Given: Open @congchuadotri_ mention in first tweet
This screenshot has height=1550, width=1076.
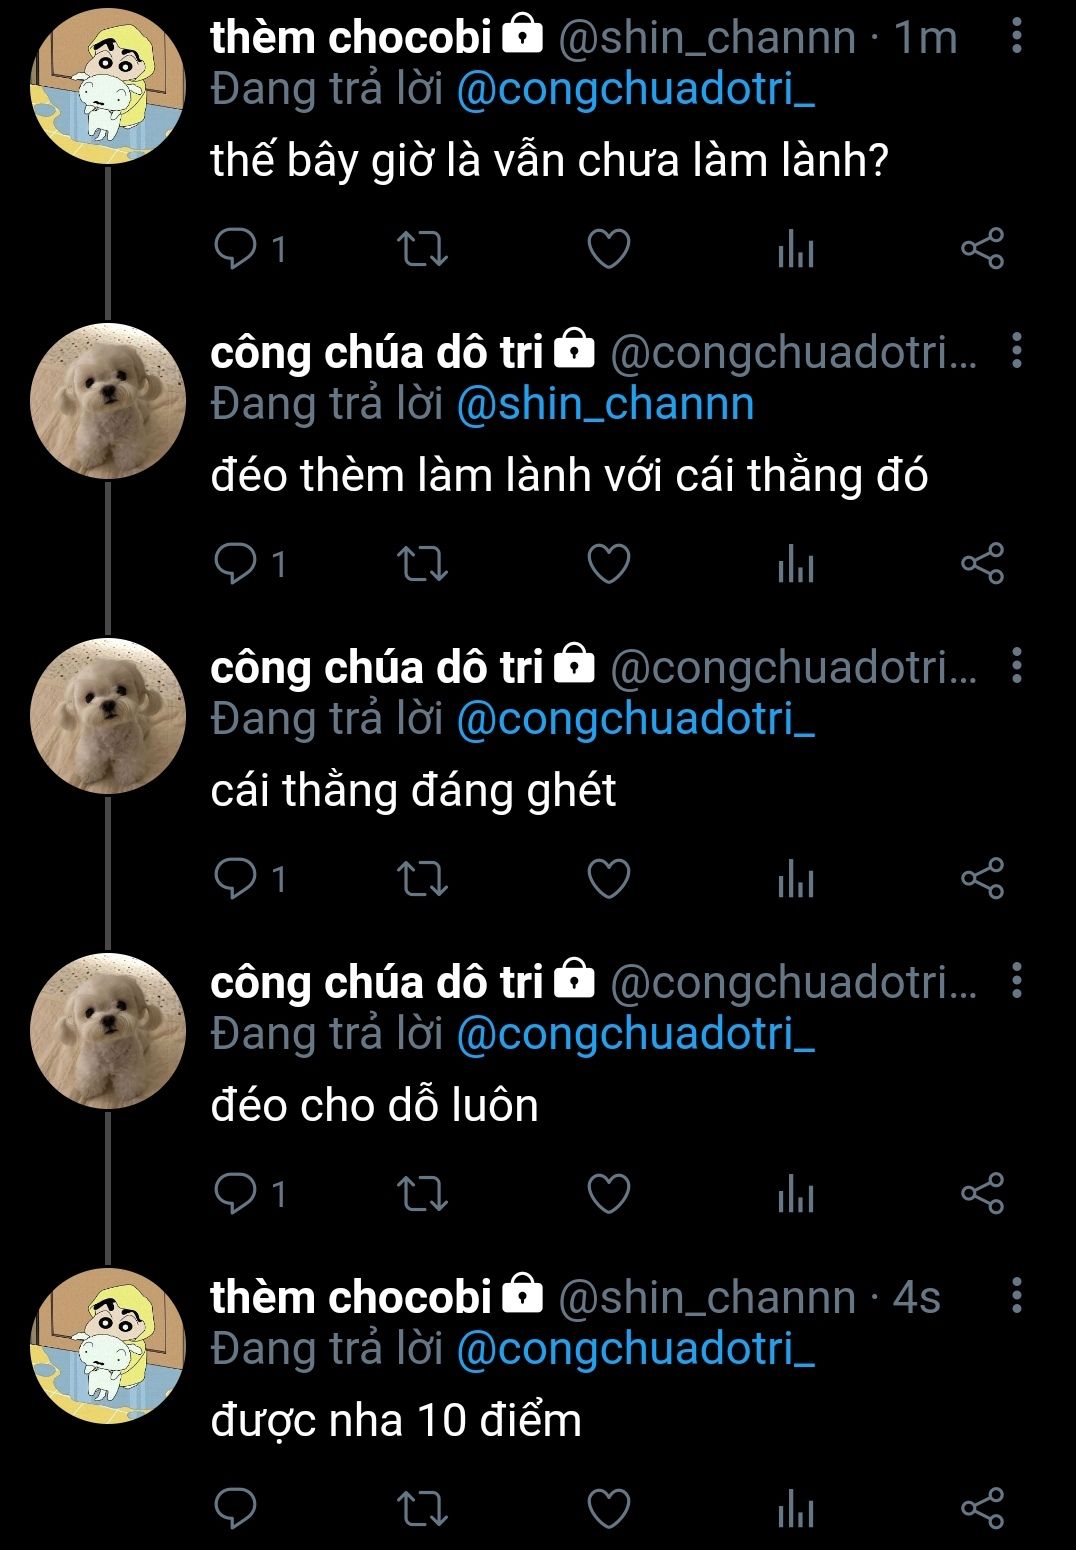Looking at the screenshot, I should [636, 90].
